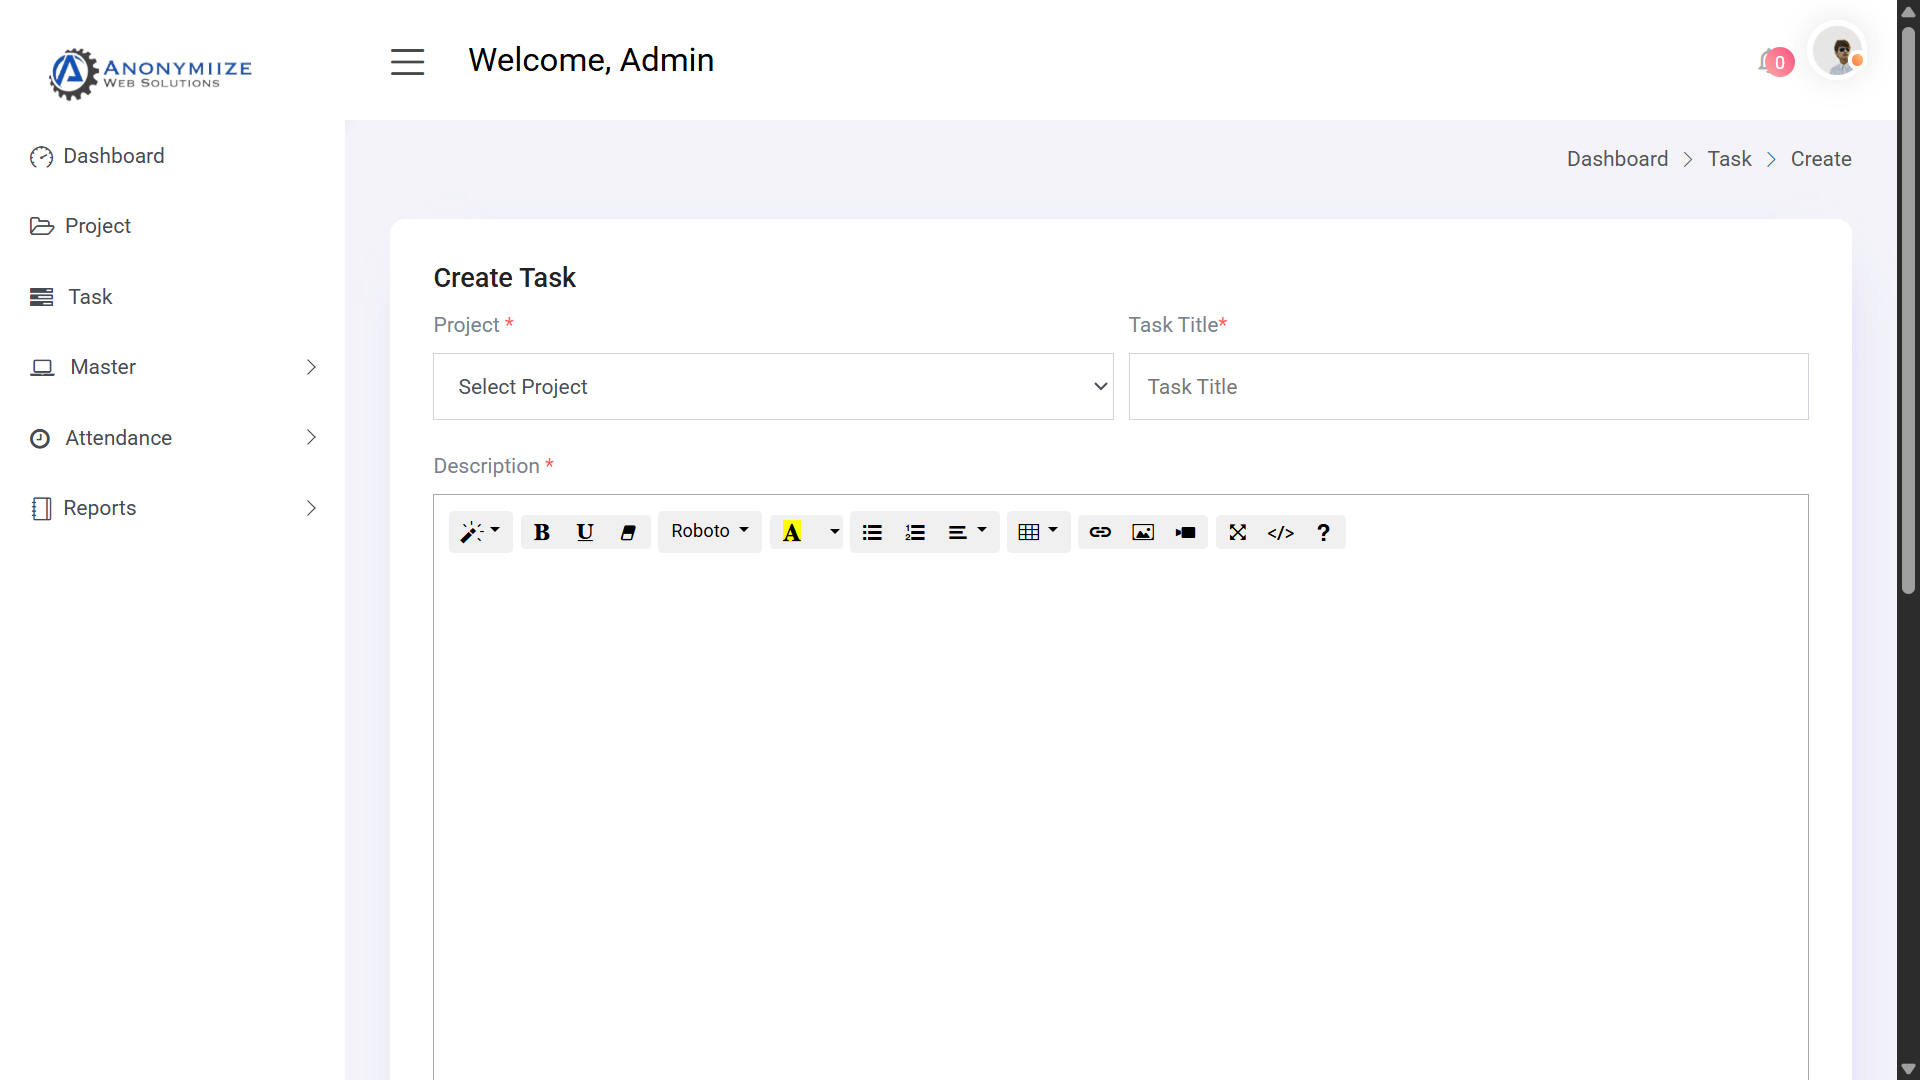1920x1080 pixels.
Task: Open the table insert dropdown
Action: point(1038,532)
